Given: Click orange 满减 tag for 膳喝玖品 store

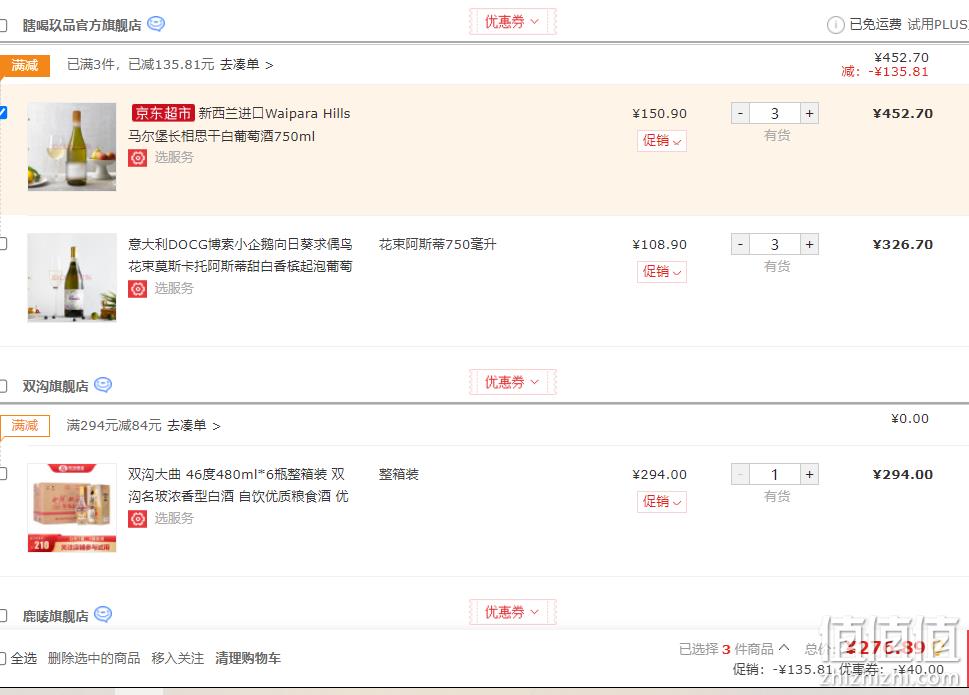Looking at the screenshot, I should point(25,65).
